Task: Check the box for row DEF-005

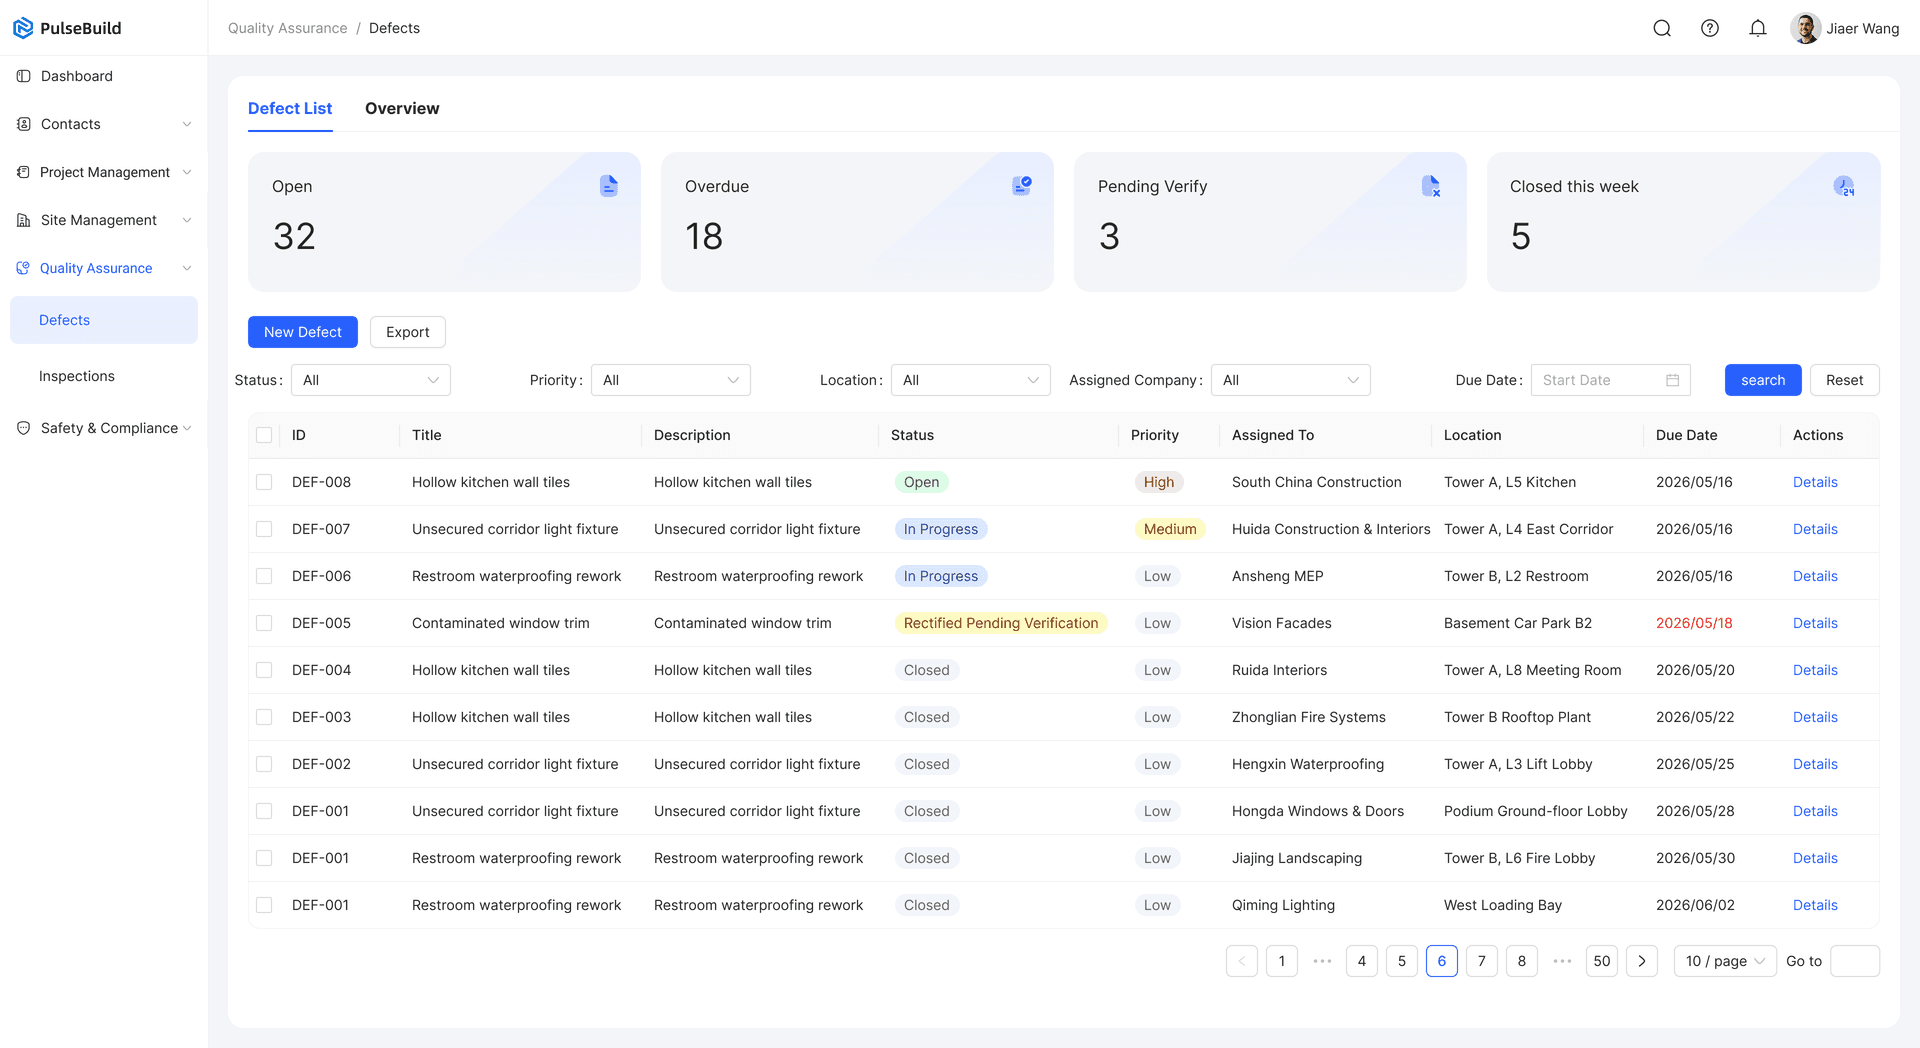Action: click(x=264, y=623)
